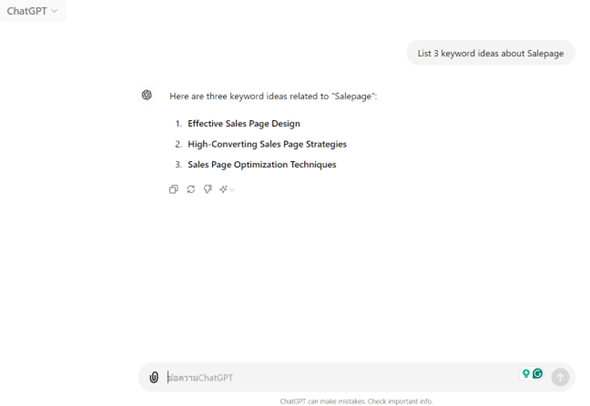Click "High-Converting Sales Page Strategies" list item
The height and width of the screenshot is (406, 590).
pos(267,144)
